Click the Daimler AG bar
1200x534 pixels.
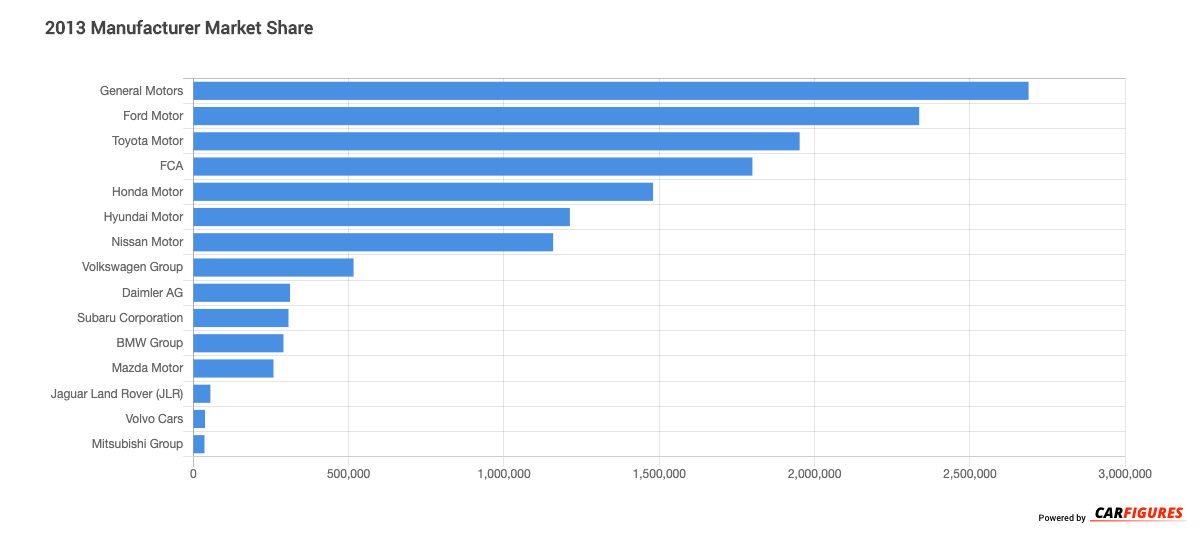(241, 293)
